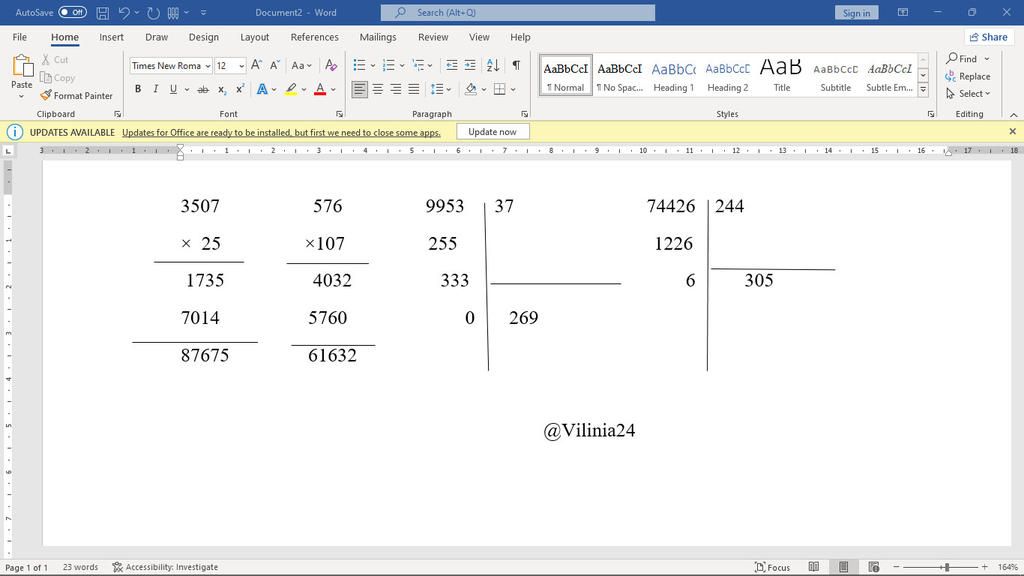This screenshot has height=576, width=1024.
Task: Expand the Styles gallery more button
Action: coord(923,89)
